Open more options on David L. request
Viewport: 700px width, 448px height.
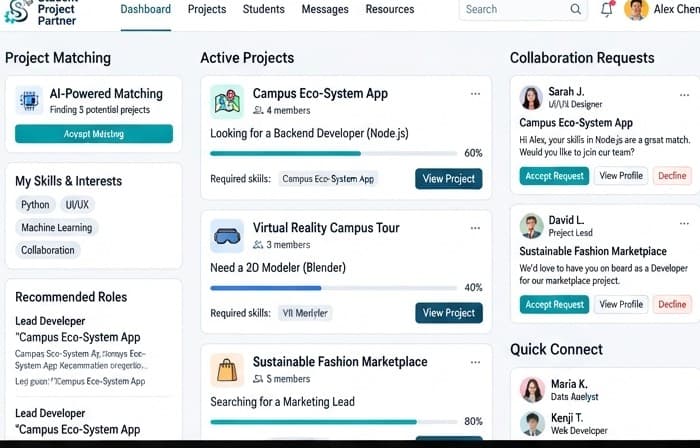(x=684, y=224)
